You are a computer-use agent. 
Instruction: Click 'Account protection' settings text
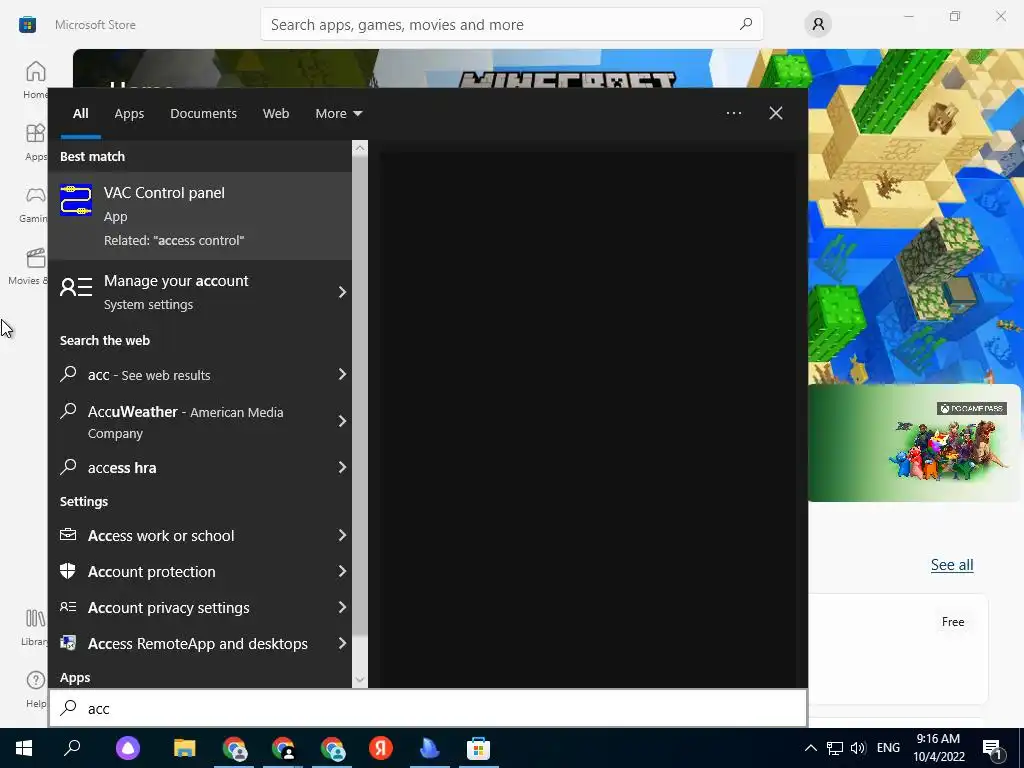point(152,571)
